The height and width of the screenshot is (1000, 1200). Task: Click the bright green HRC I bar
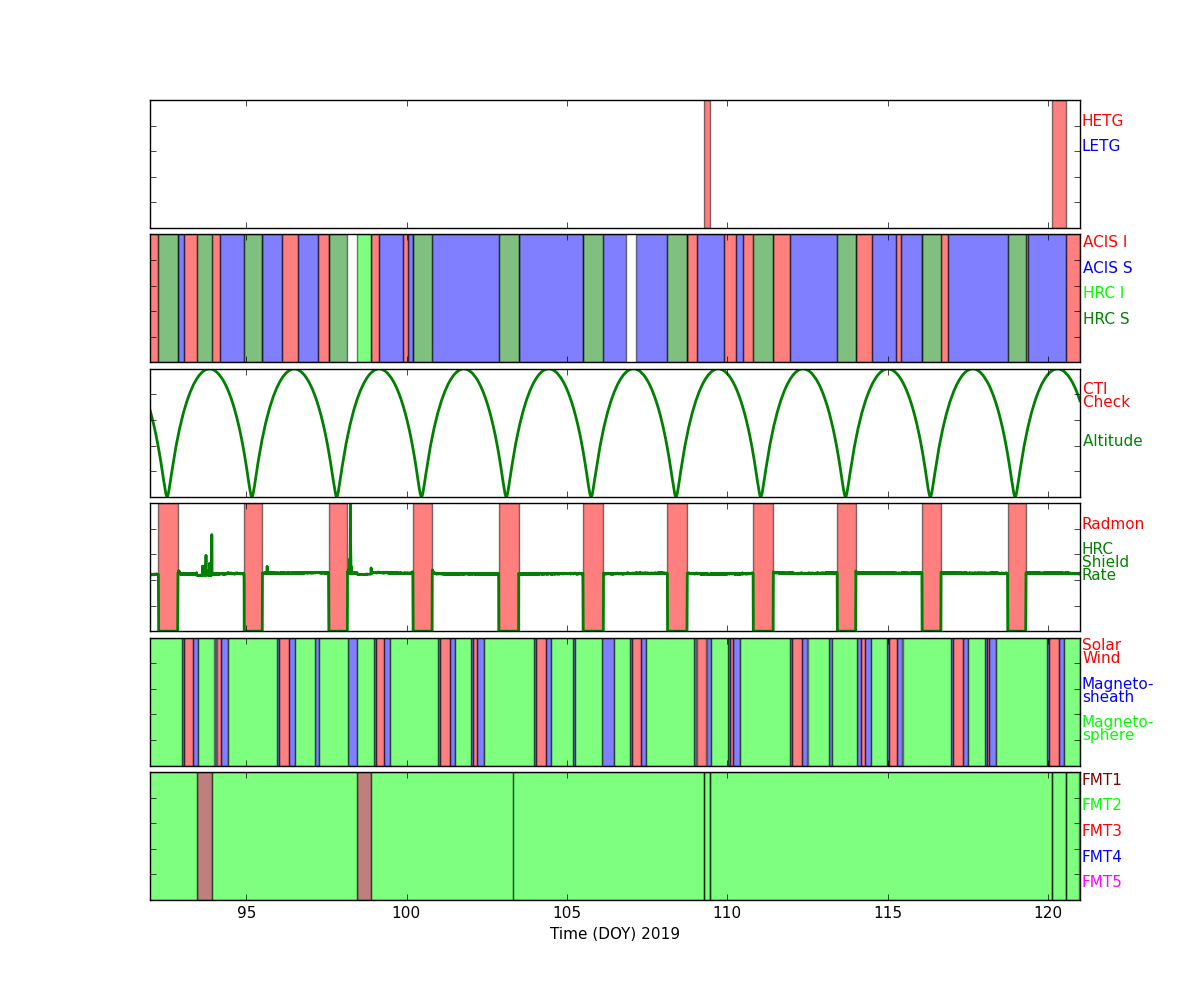point(364,298)
